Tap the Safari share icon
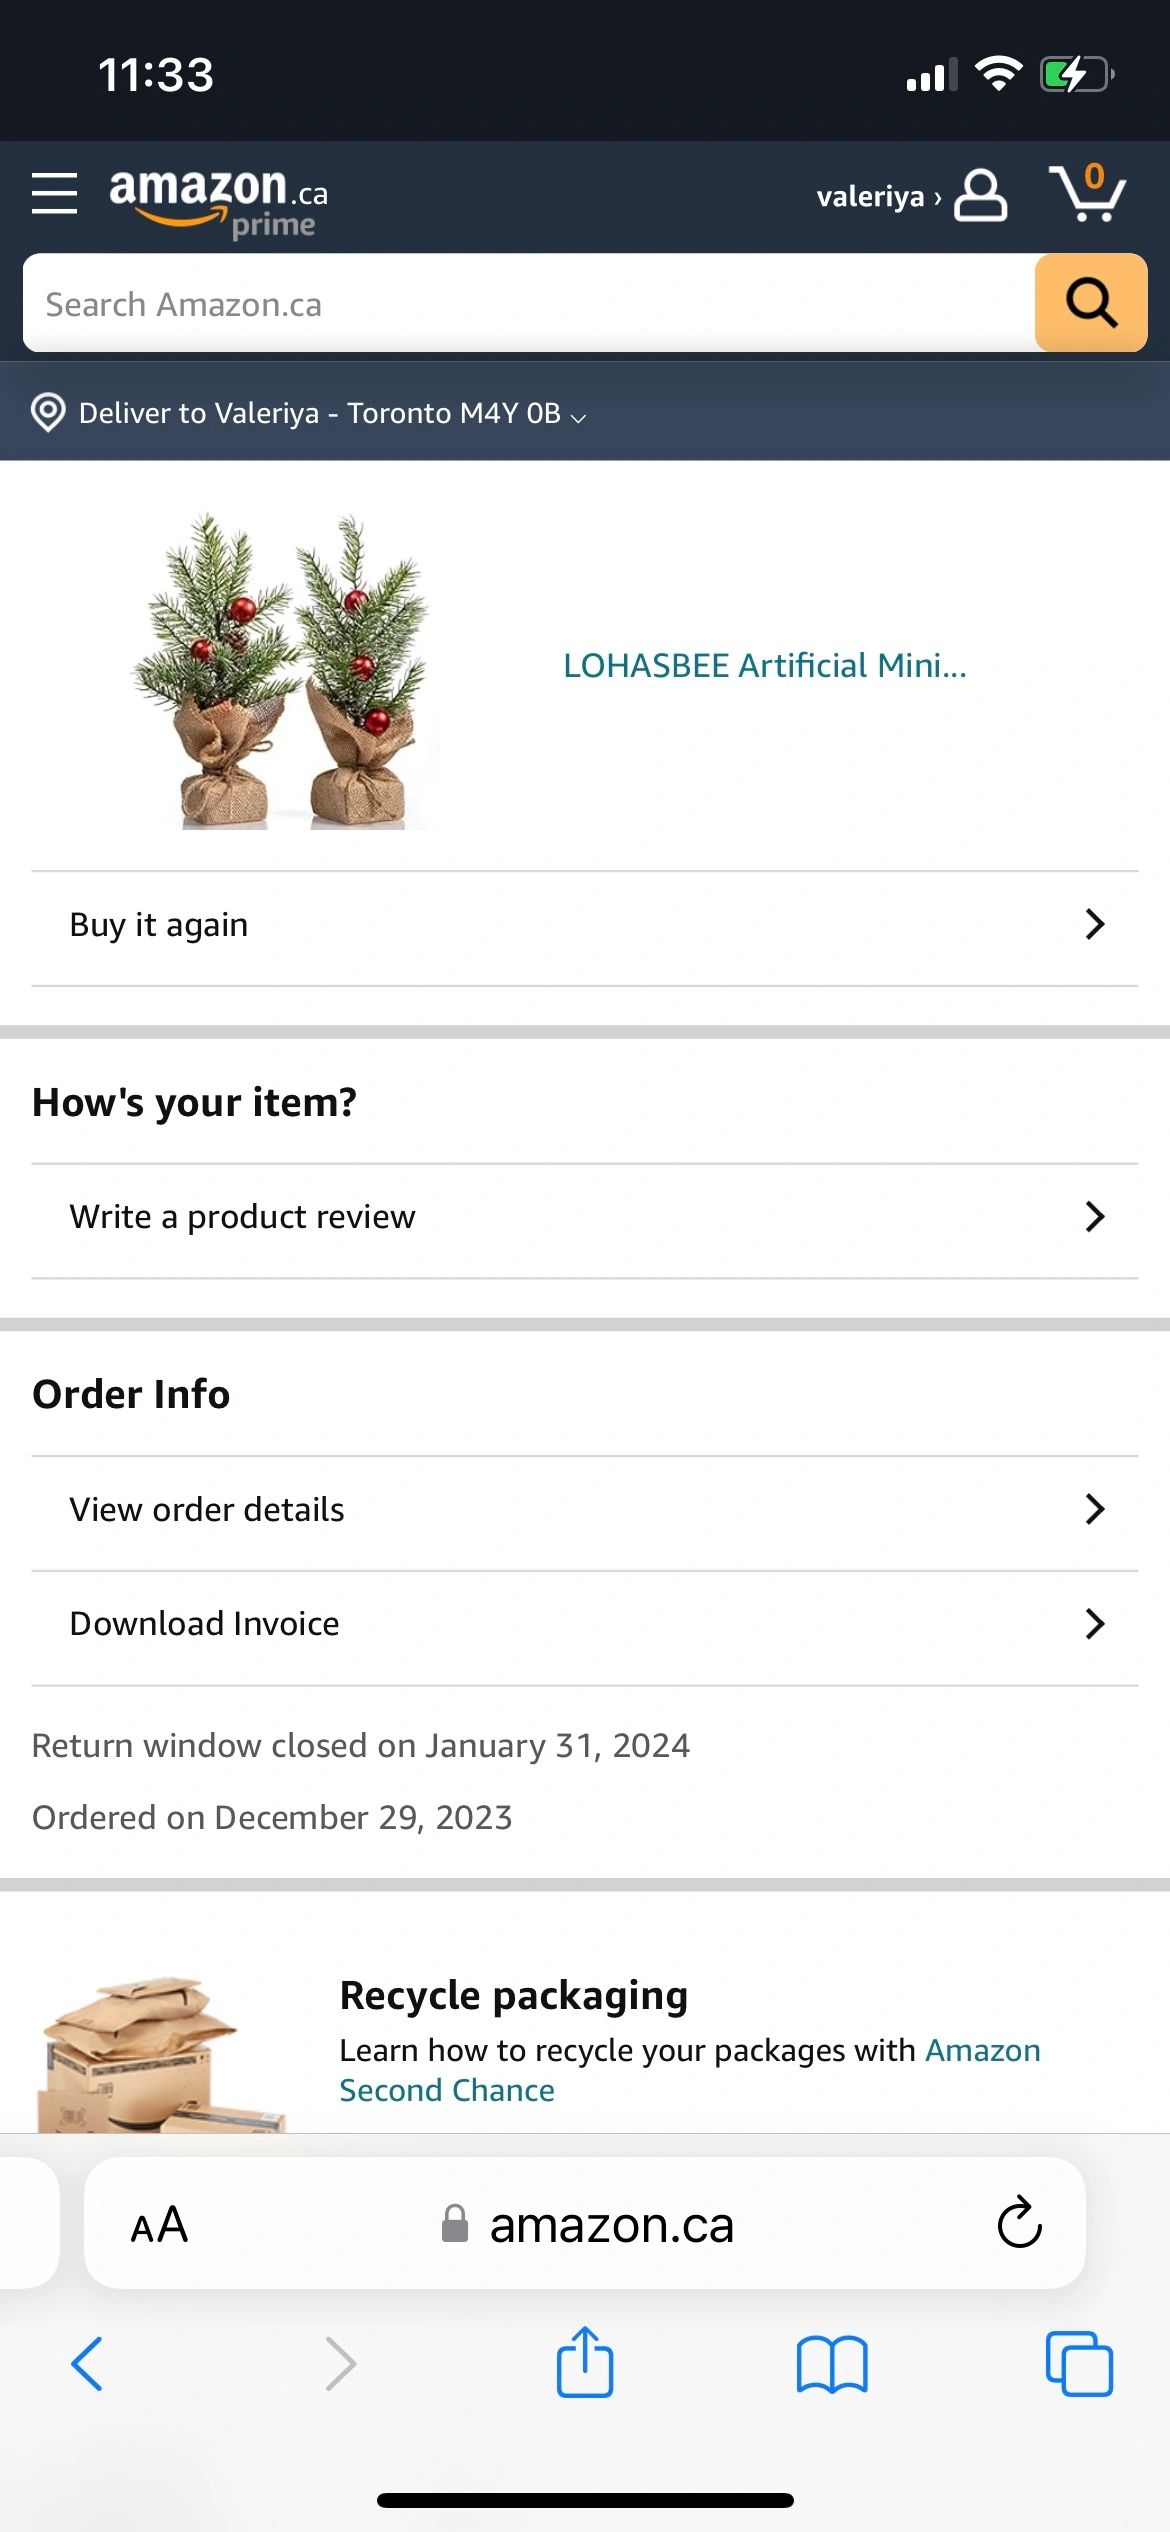Viewport: 1170px width, 2532px height. coord(585,2363)
